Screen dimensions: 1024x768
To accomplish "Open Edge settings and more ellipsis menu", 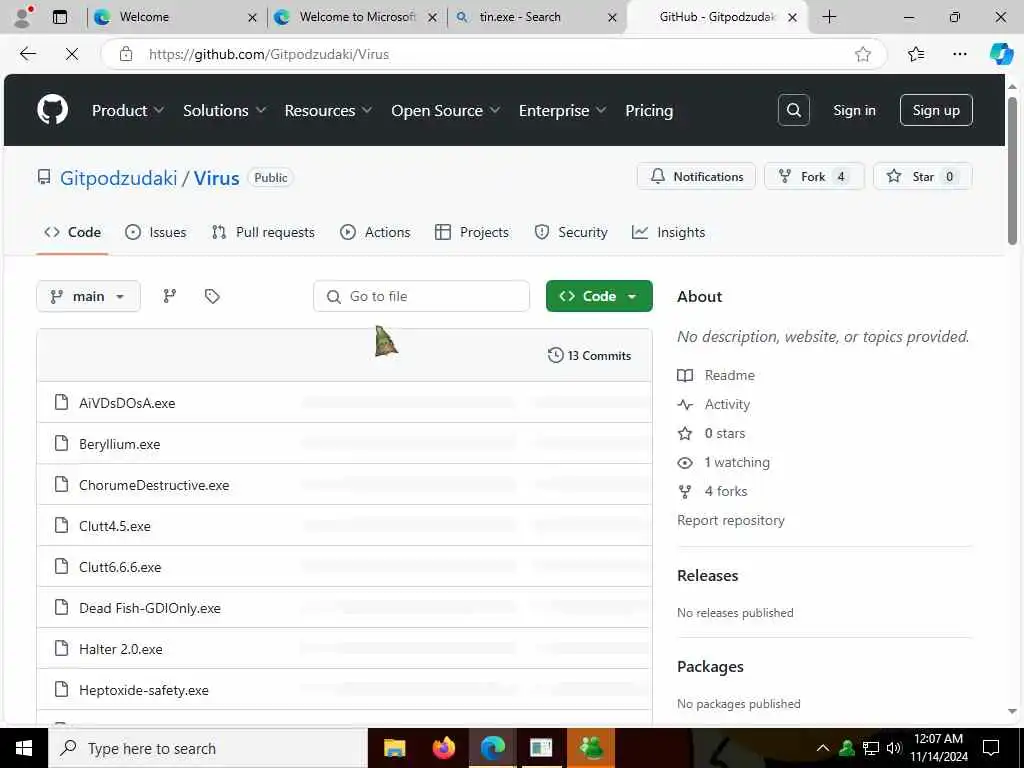I will [x=960, y=54].
